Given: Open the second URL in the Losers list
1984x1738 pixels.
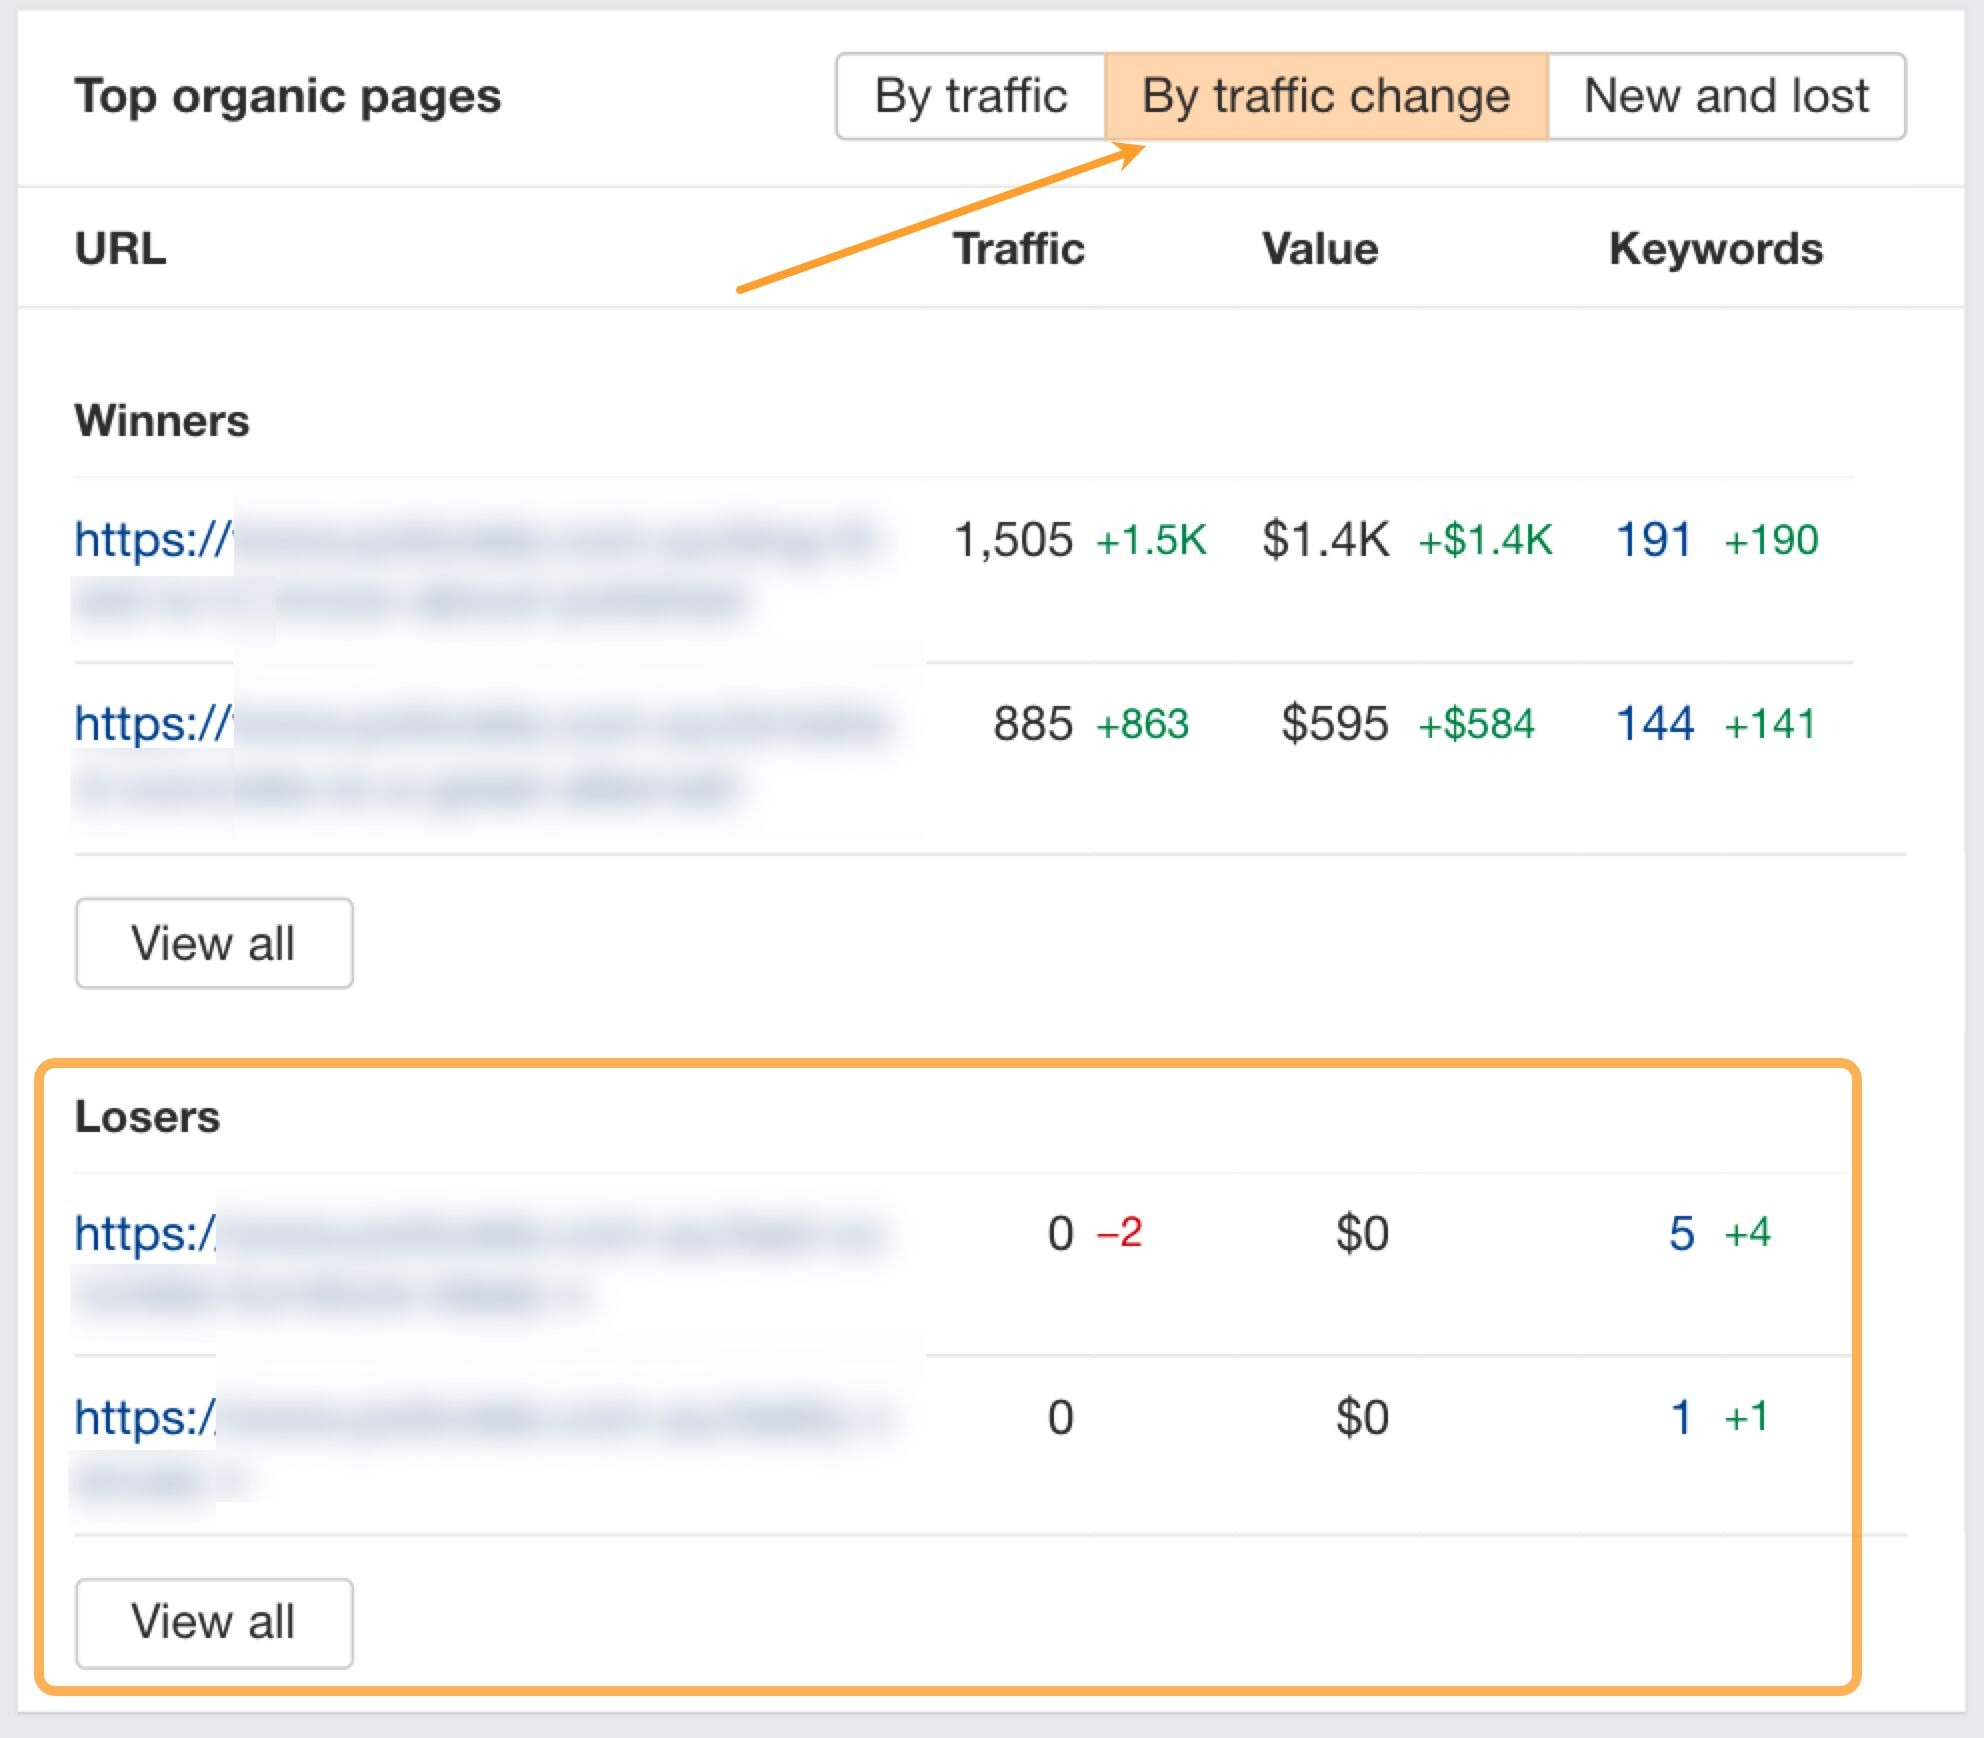Looking at the screenshot, I should [400, 1417].
